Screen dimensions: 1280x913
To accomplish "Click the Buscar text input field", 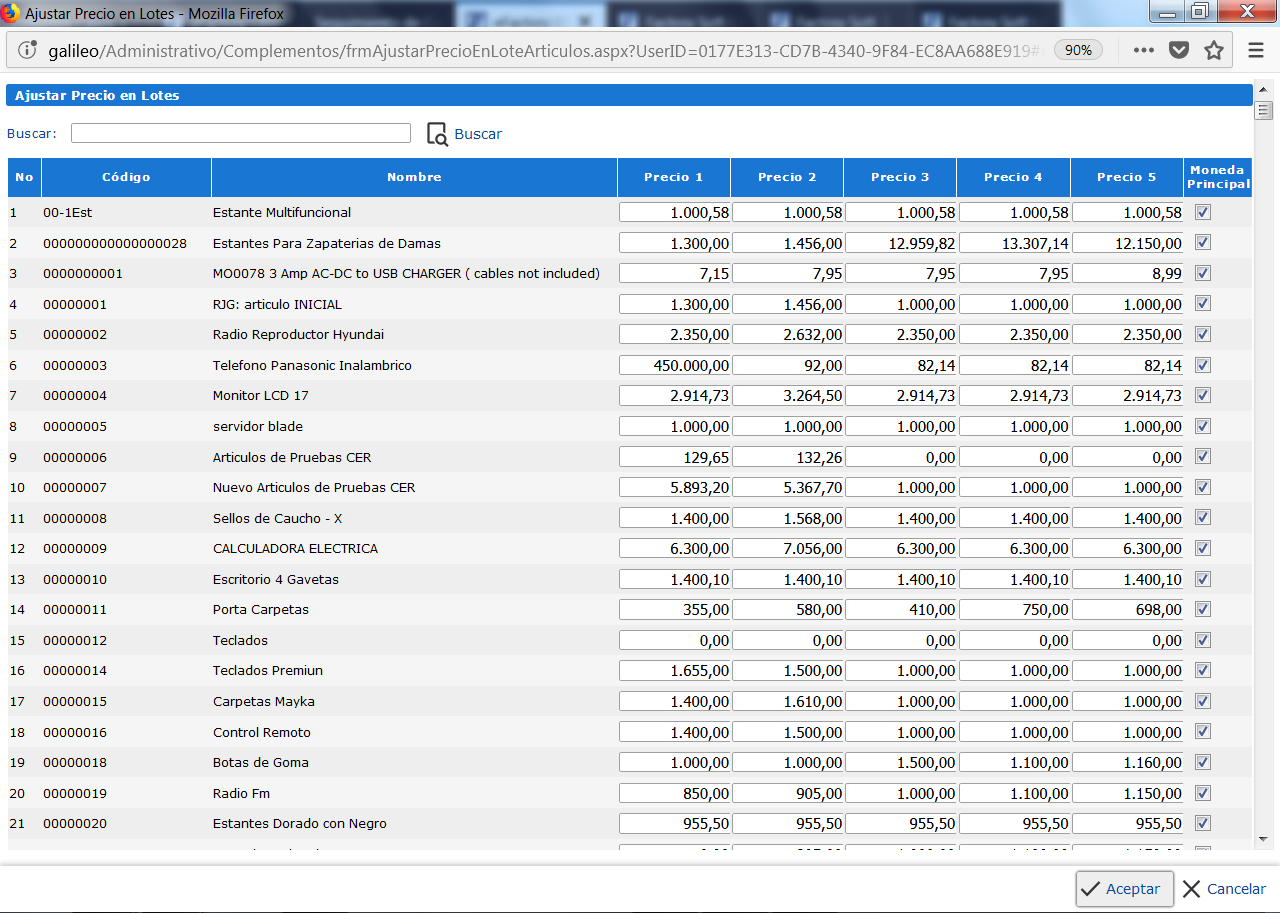I will coord(241,133).
